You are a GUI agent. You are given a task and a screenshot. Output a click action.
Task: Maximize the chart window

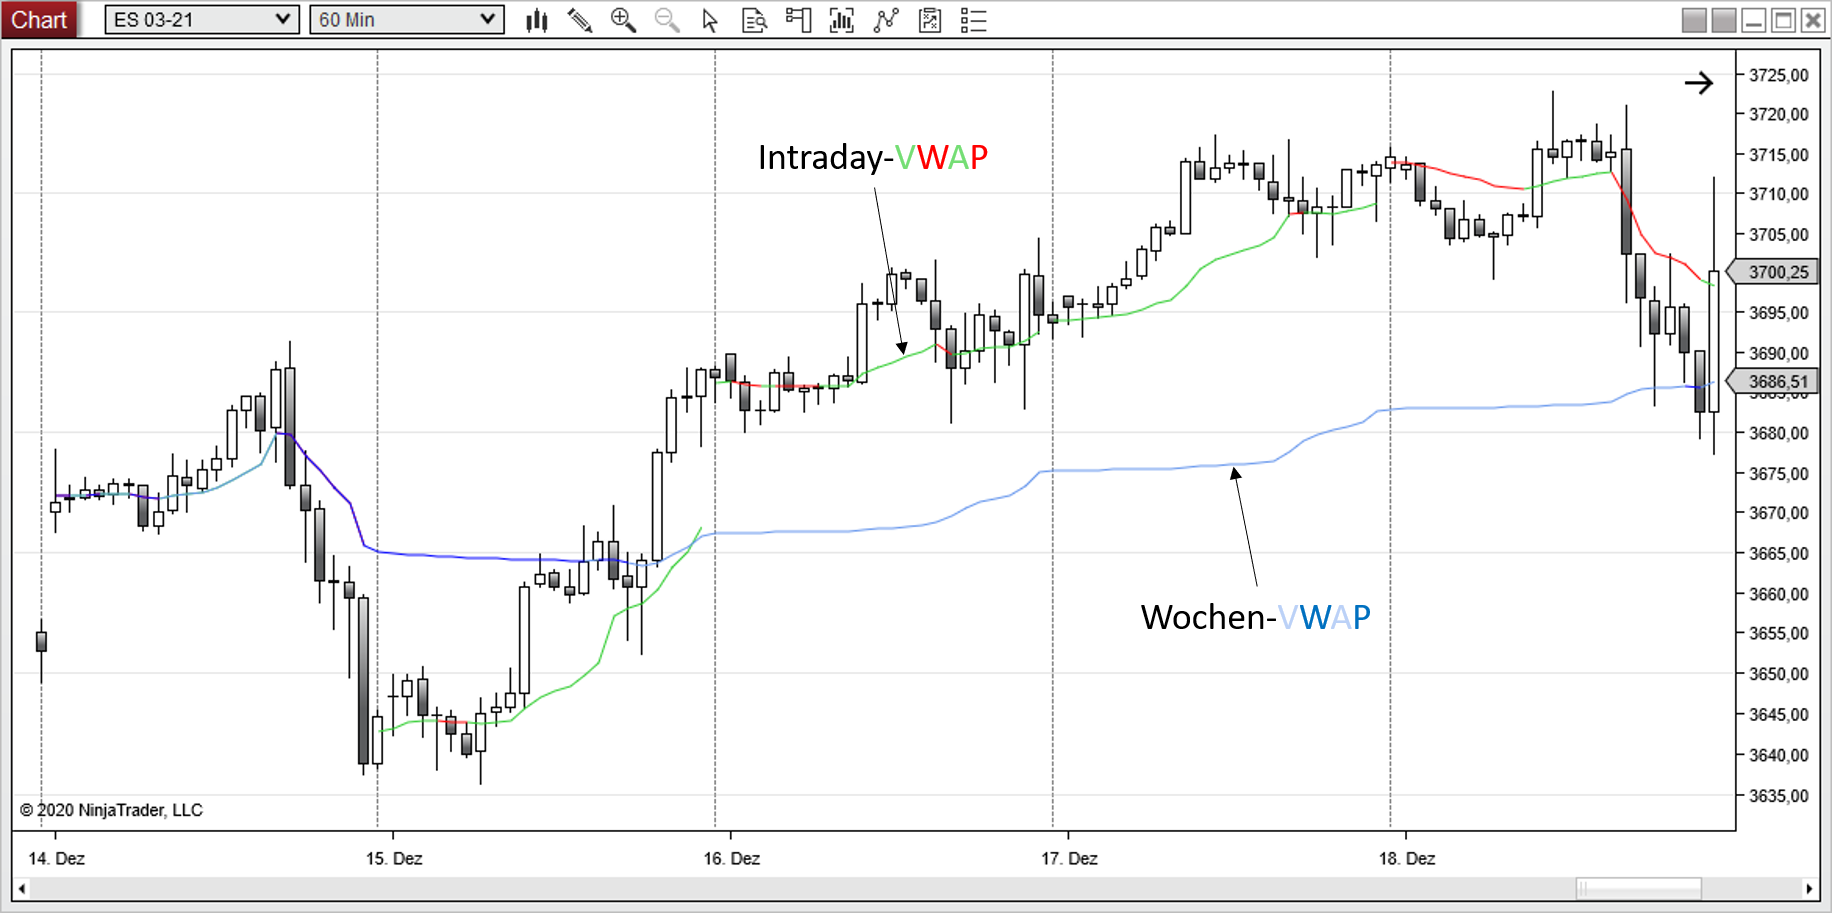coord(1783,20)
